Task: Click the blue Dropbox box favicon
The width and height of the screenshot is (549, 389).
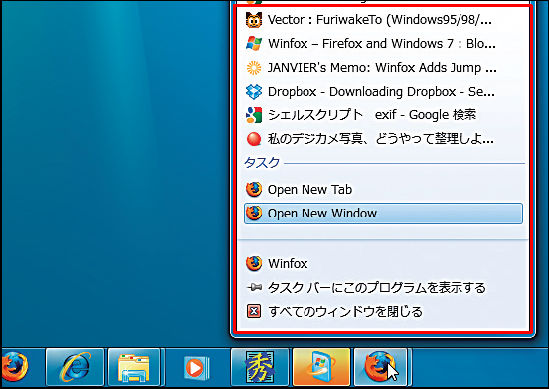Action: tap(254, 92)
